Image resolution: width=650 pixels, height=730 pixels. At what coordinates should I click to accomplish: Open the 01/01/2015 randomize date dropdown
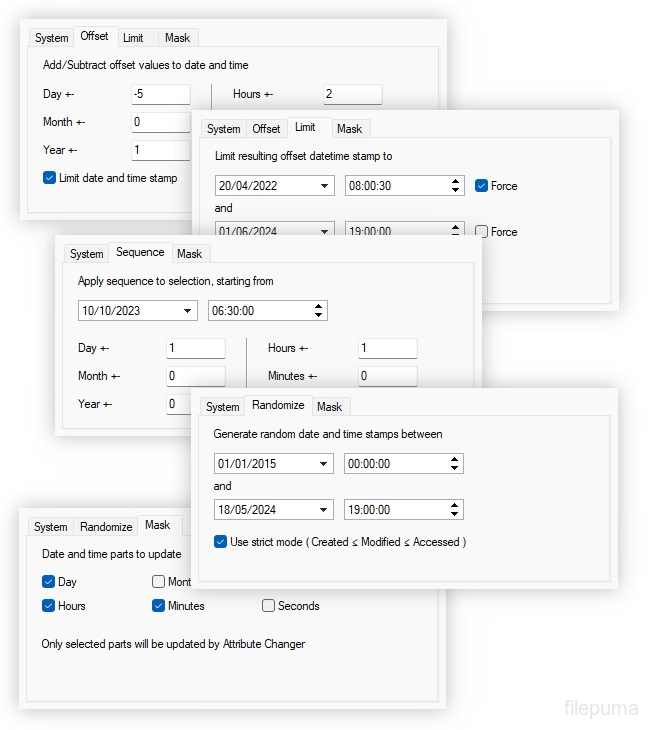coord(324,464)
